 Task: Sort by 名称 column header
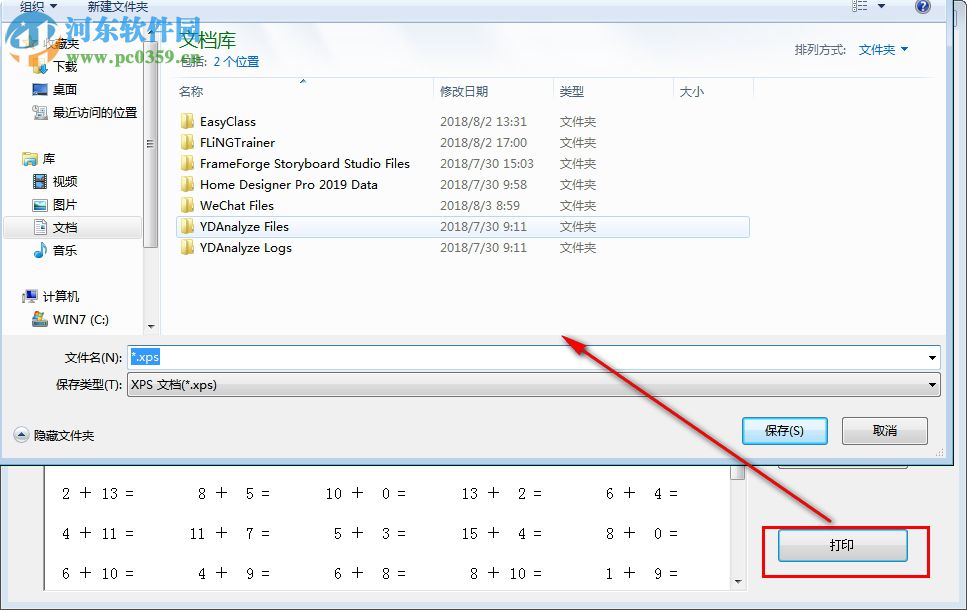[x=191, y=91]
